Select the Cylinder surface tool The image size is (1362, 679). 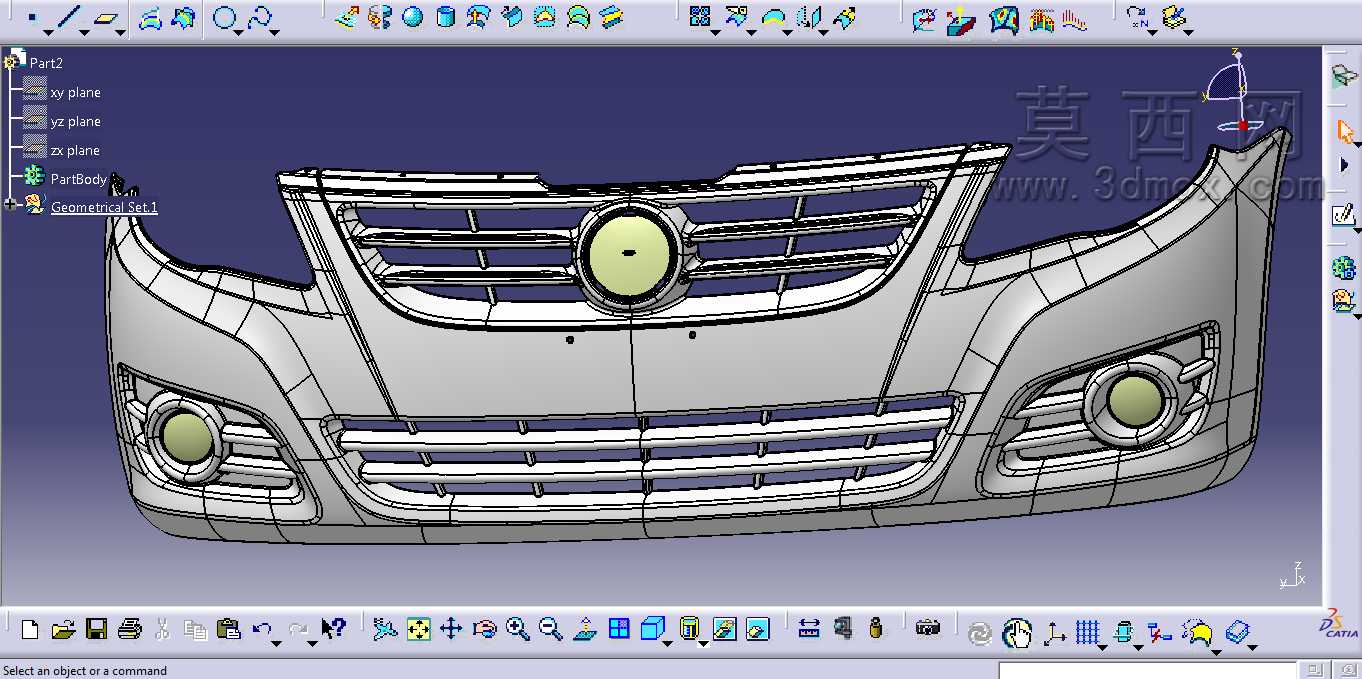point(446,18)
